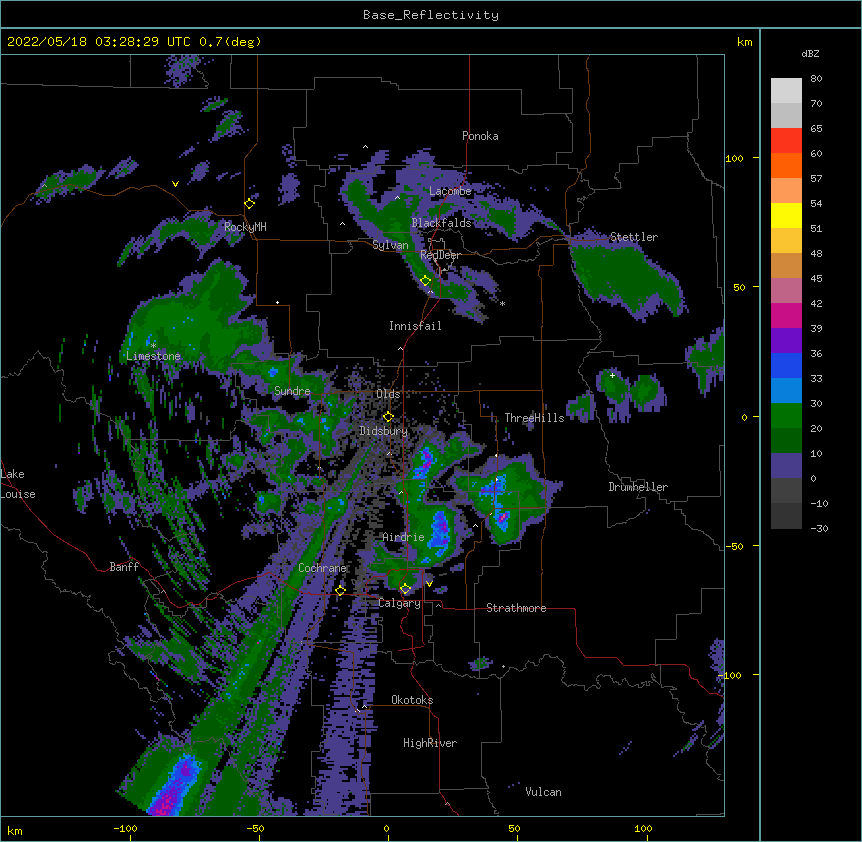The image size is (862, 842).
Task: Click the -50 tick on the bottom axis
Action: (255, 828)
